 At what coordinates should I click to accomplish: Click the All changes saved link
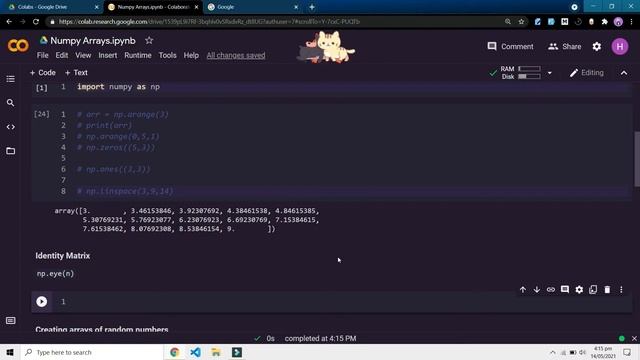(236, 56)
